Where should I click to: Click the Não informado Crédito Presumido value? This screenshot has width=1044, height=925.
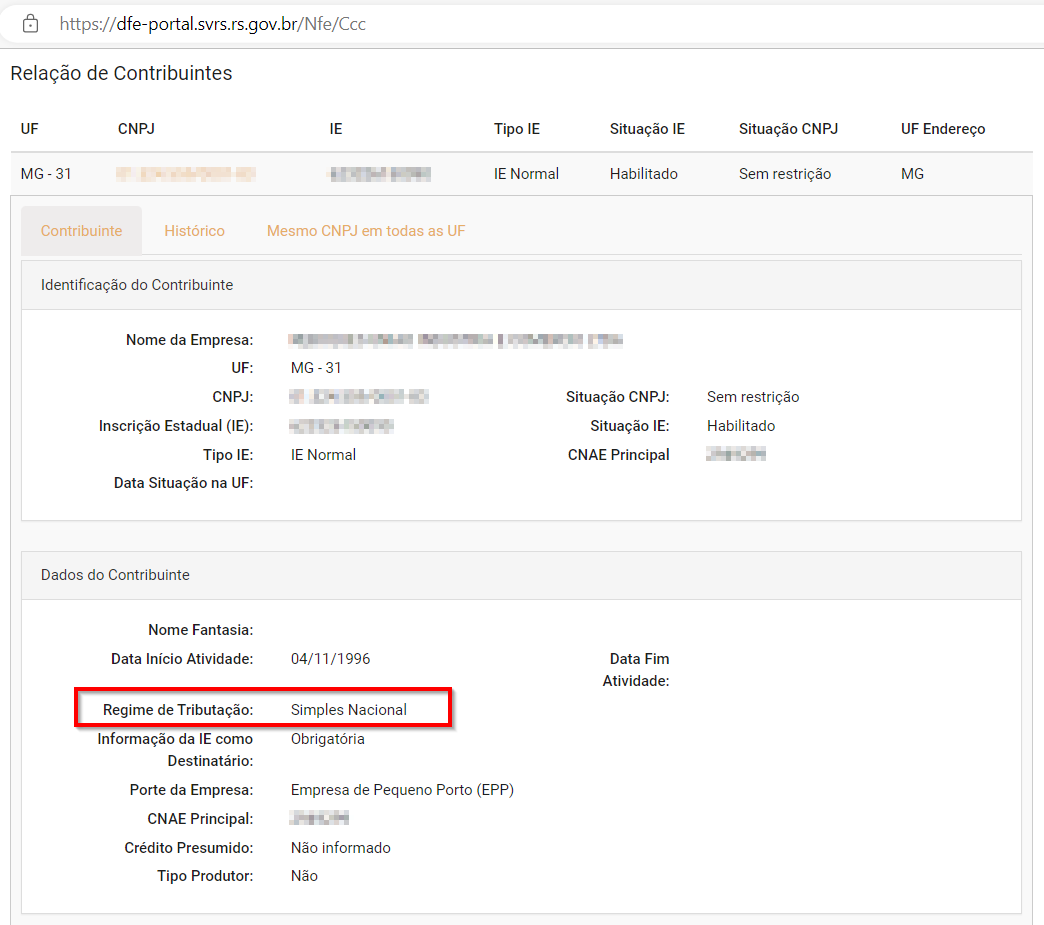341,848
